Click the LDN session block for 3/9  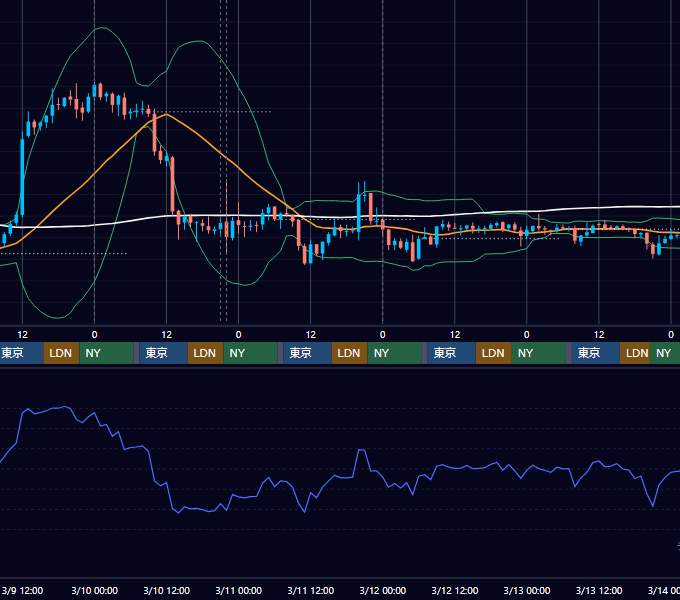pos(61,353)
